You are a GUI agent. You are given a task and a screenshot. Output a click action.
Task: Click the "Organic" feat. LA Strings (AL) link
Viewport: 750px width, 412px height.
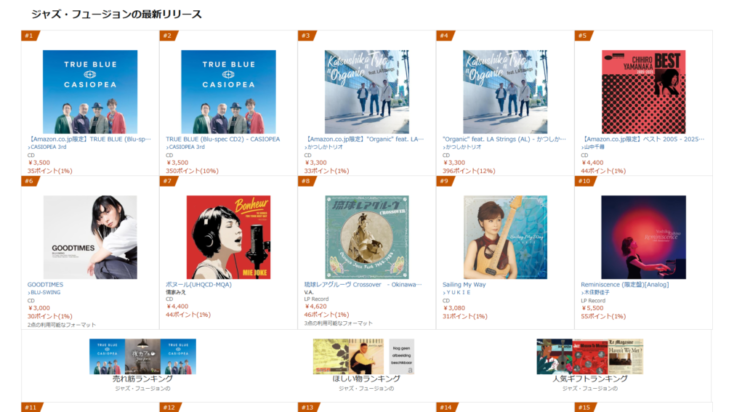(504, 139)
